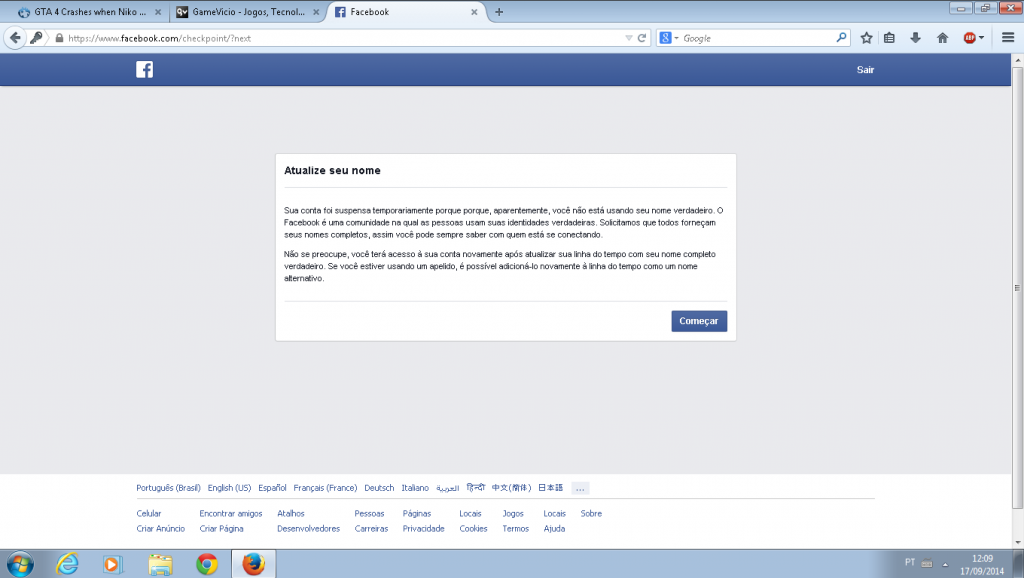Launch Chrome from the taskbar

click(207, 564)
